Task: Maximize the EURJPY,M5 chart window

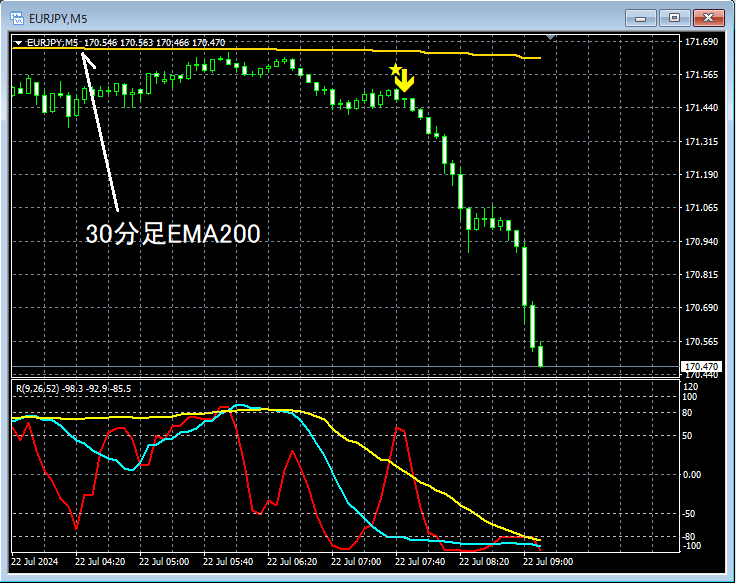Action: pos(674,18)
